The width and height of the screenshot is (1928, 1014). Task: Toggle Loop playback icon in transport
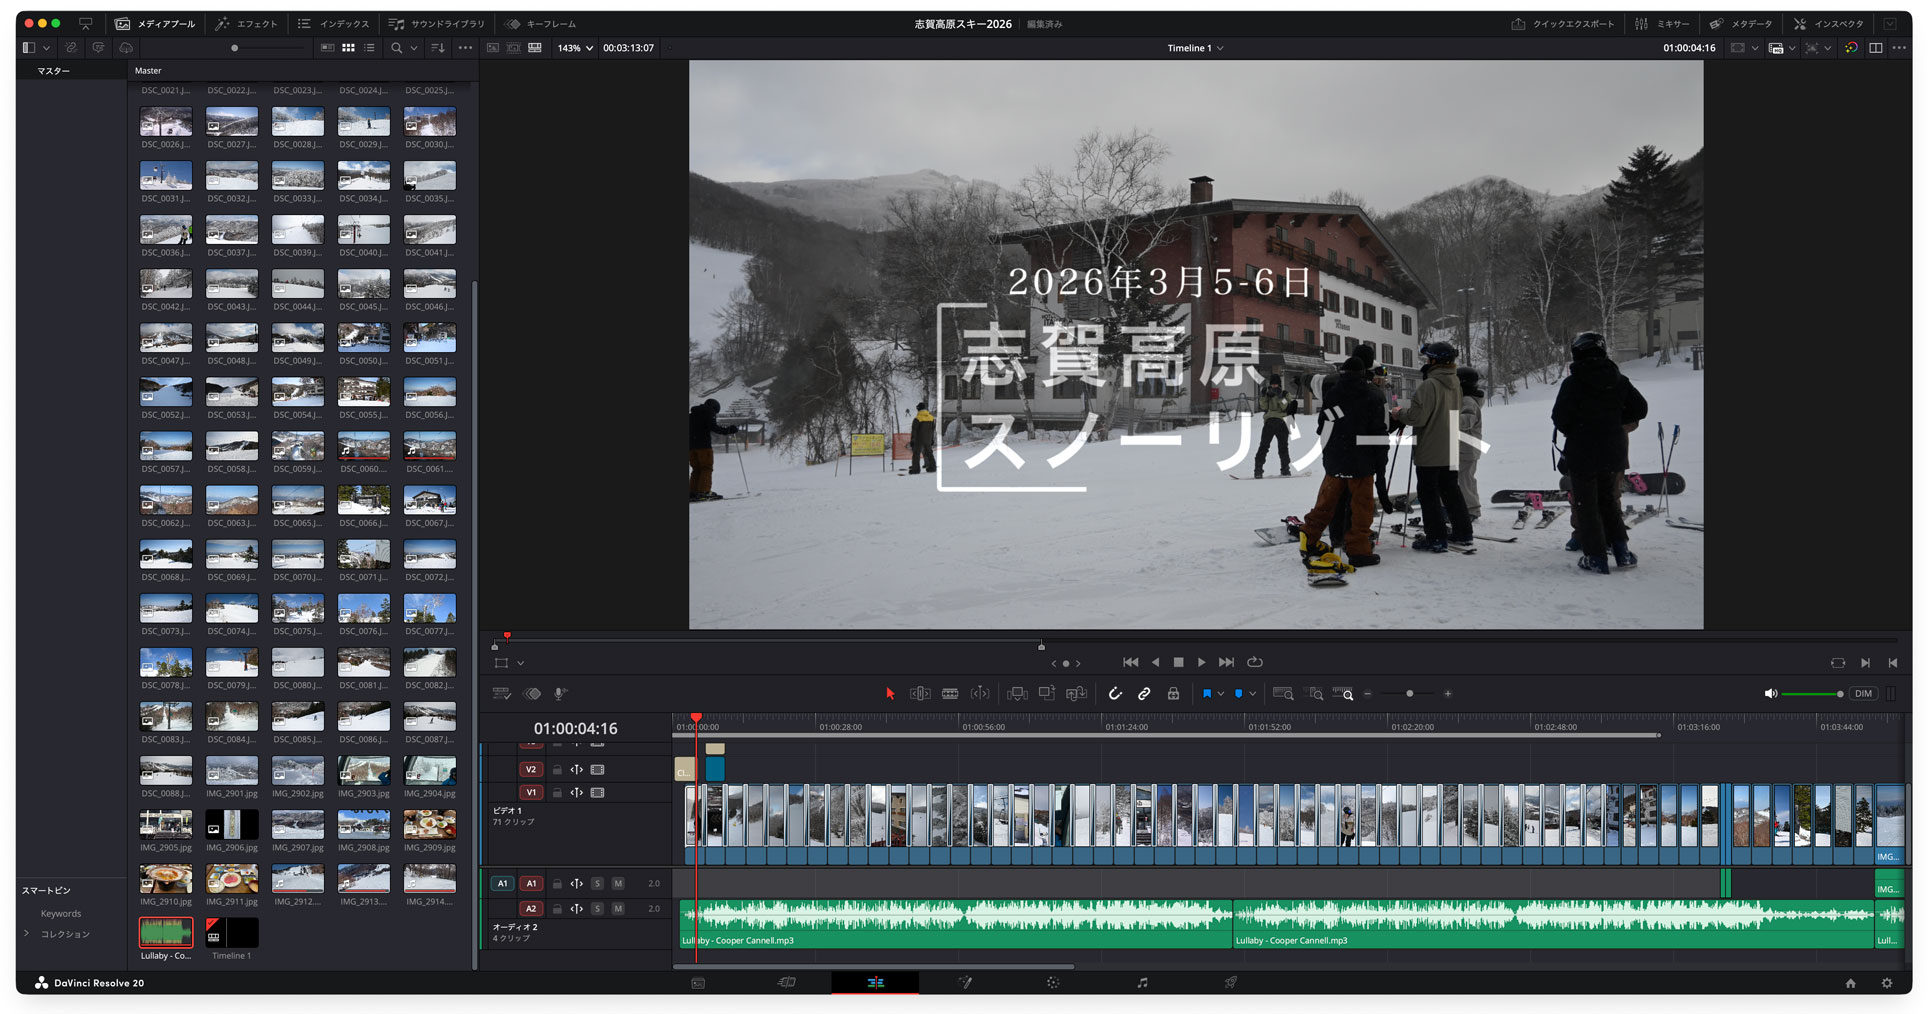click(x=1255, y=662)
